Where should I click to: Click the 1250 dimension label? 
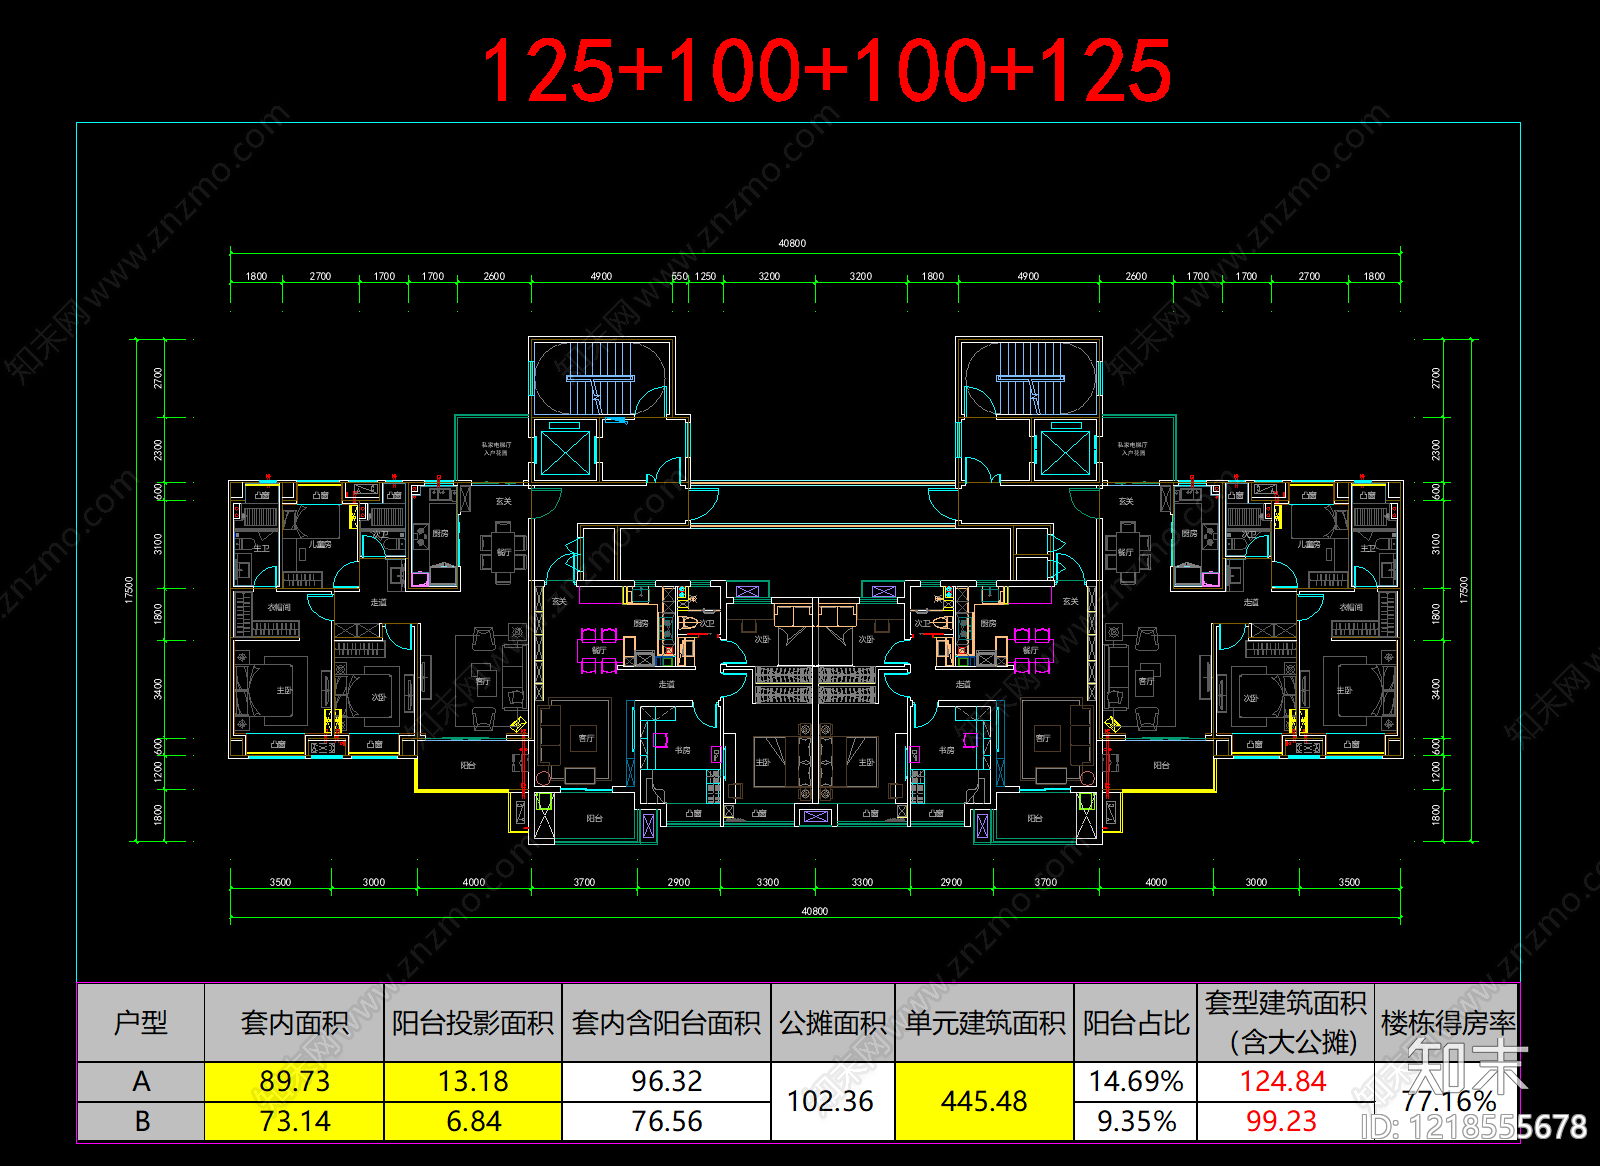click(706, 277)
